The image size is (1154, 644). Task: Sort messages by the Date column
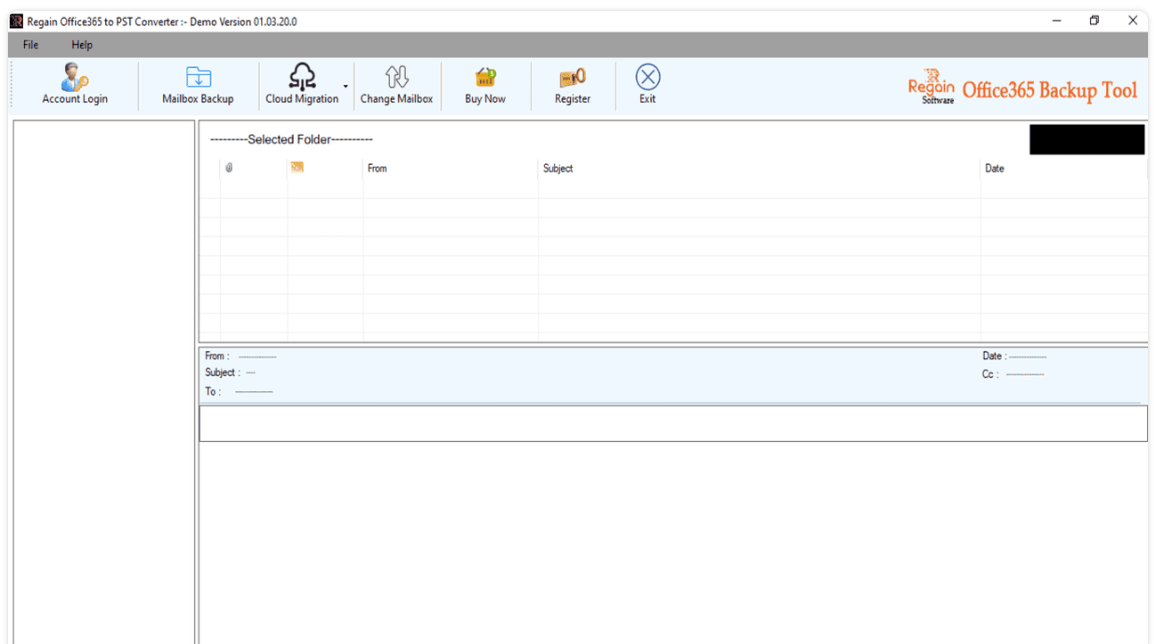click(x=994, y=168)
